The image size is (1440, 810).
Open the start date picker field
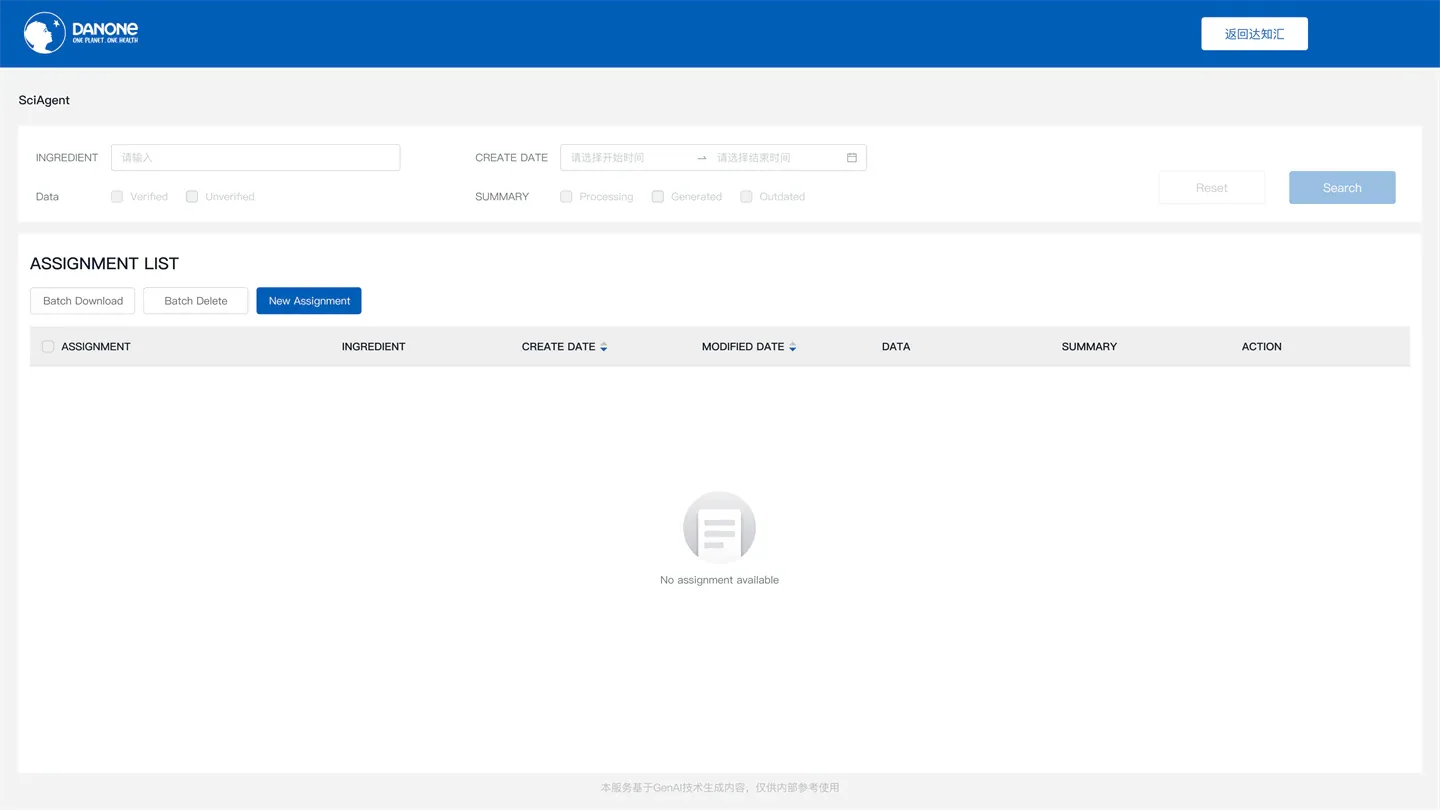click(x=629, y=157)
